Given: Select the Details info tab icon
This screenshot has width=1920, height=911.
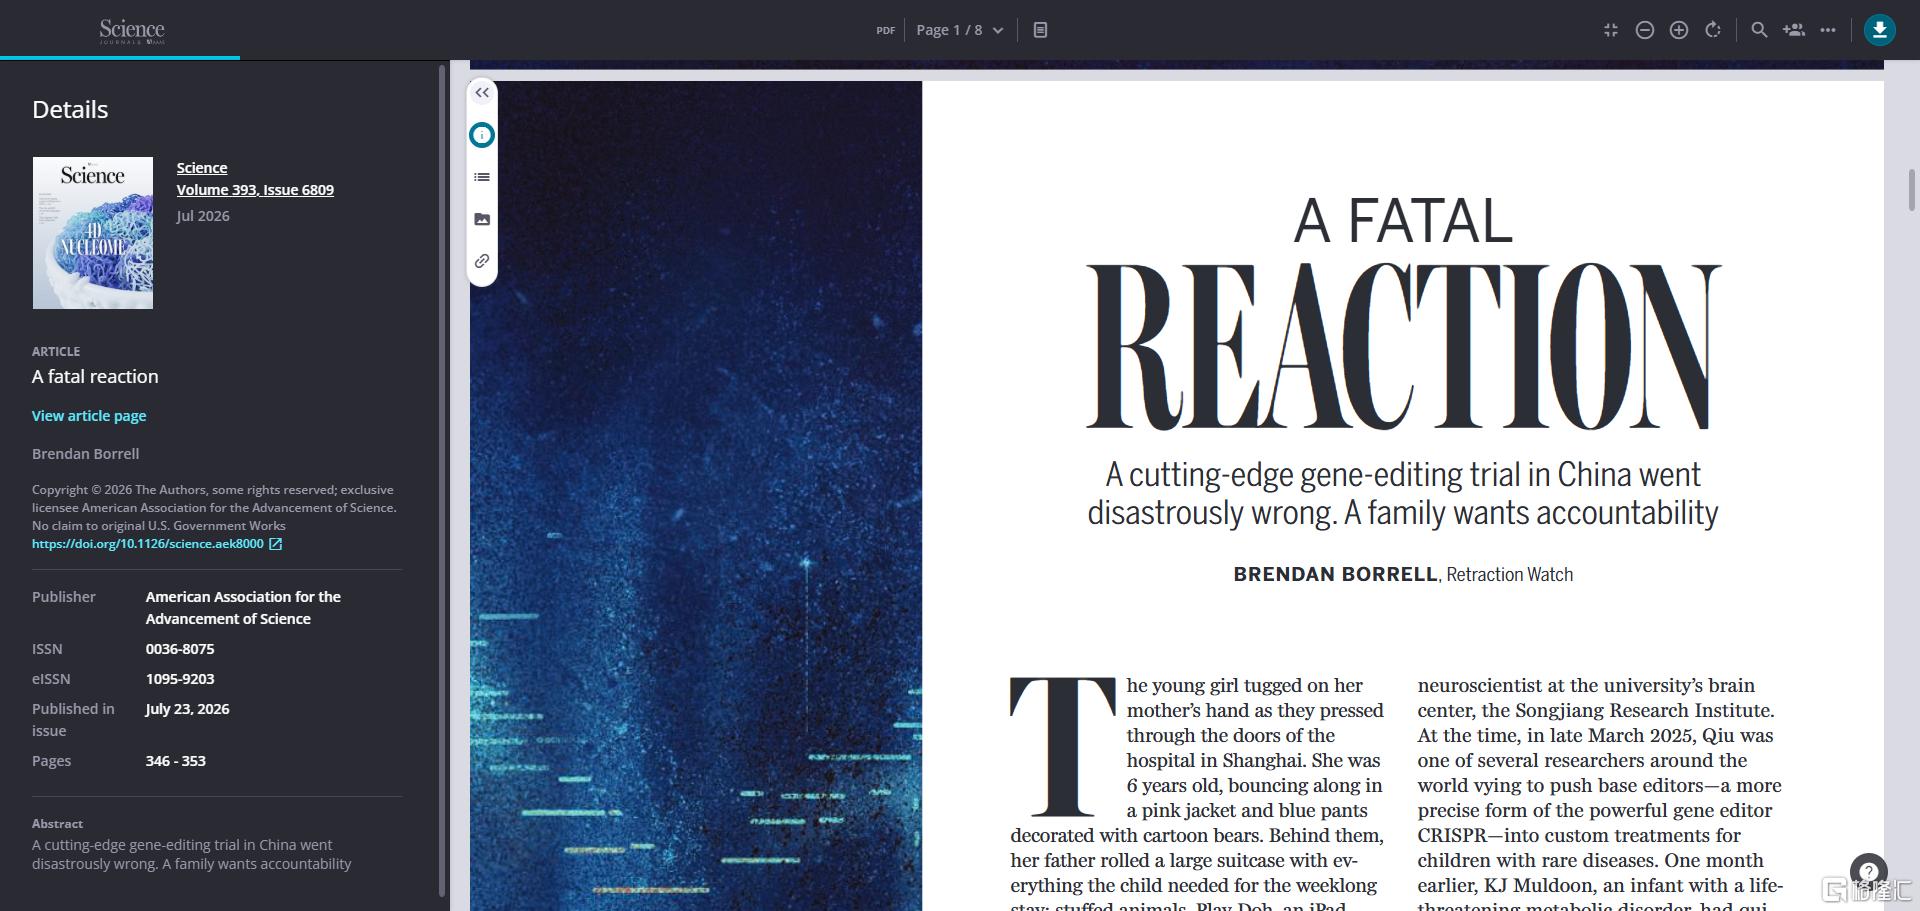Looking at the screenshot, I should (482, 135).
